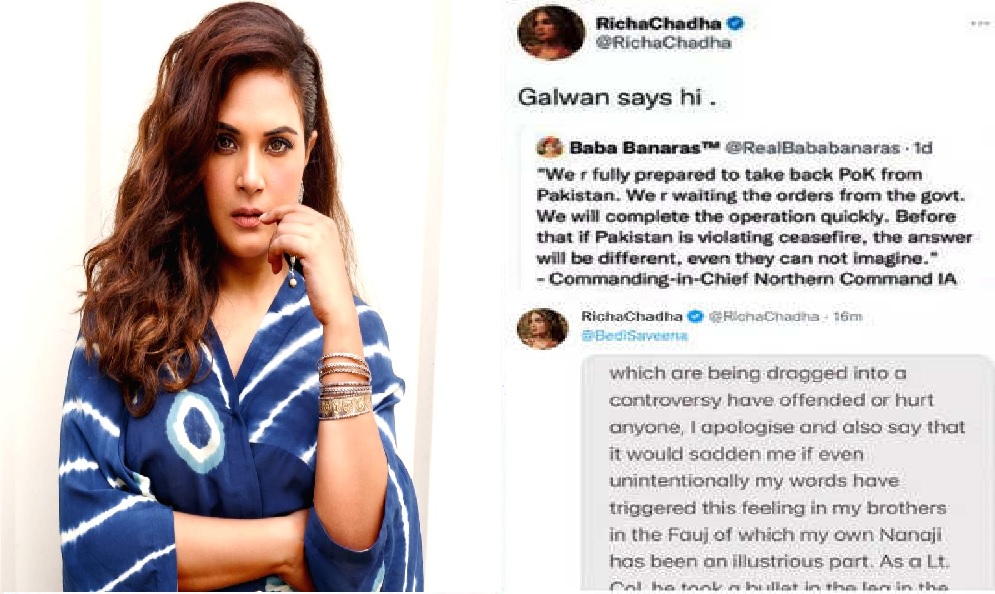Image resolution: width=995 pixels, height=594 pixels.
Task: Click the 16m timestamp on the reply
Action: pos(847,316)
